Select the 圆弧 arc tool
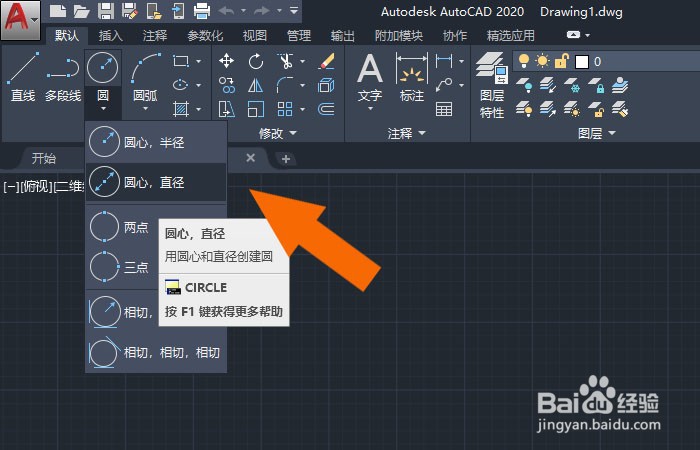Image resolution: width=700 pixels, height=450 pixels. [146, 76]
